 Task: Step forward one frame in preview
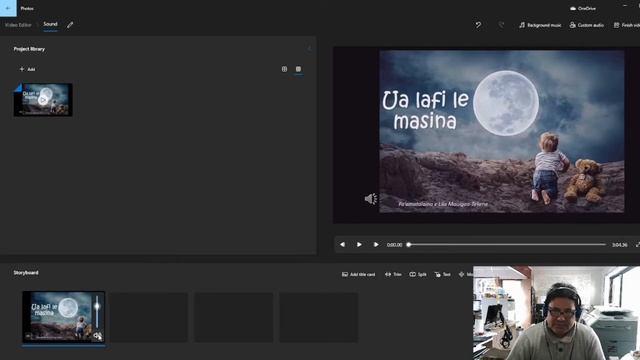[376, 244]
